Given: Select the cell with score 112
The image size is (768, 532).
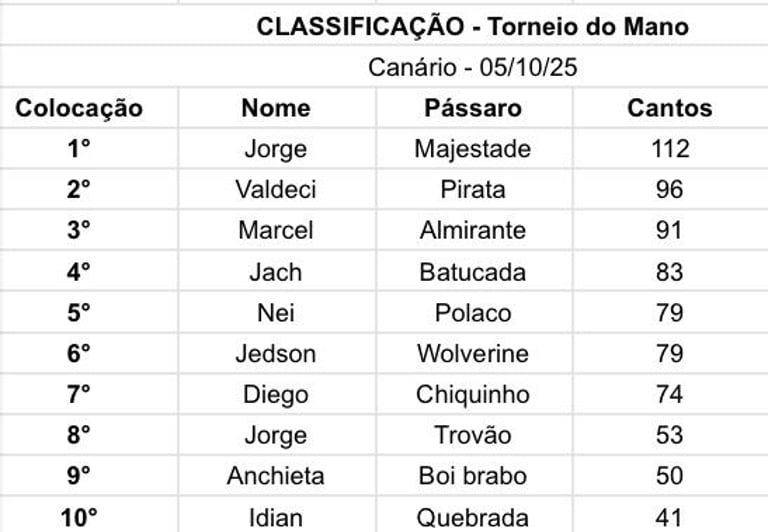Looking at the screenshot, I should click(x=670, y=148).
